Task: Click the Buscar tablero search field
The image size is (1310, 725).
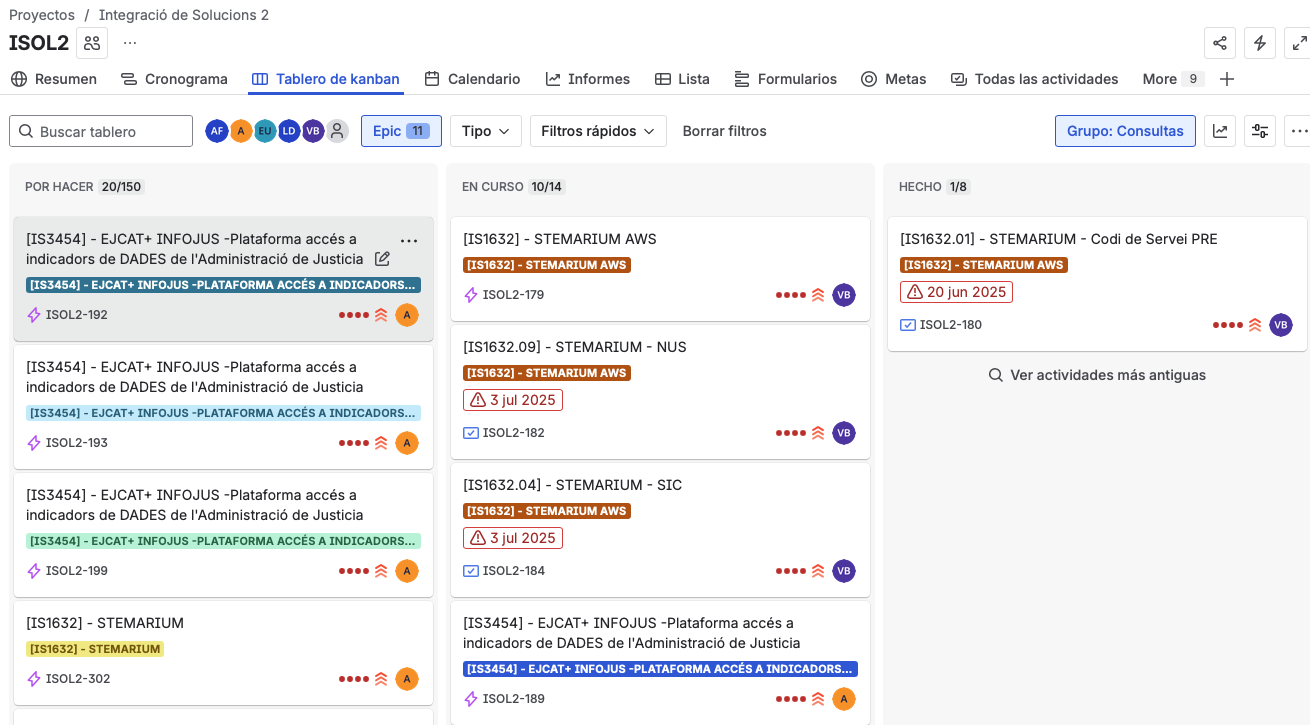Action: [101, 131]
